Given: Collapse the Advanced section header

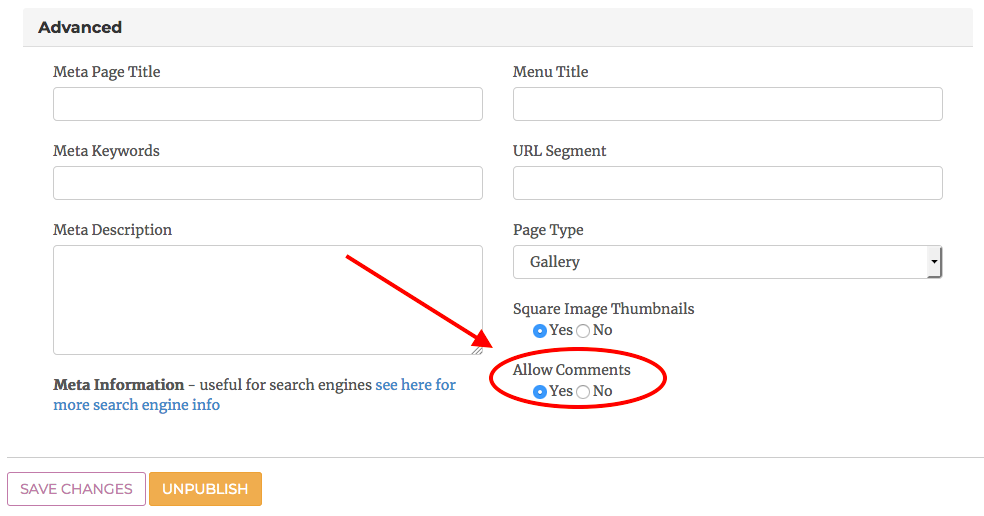Looking at the screenshot, I should [x=80, y=27].
